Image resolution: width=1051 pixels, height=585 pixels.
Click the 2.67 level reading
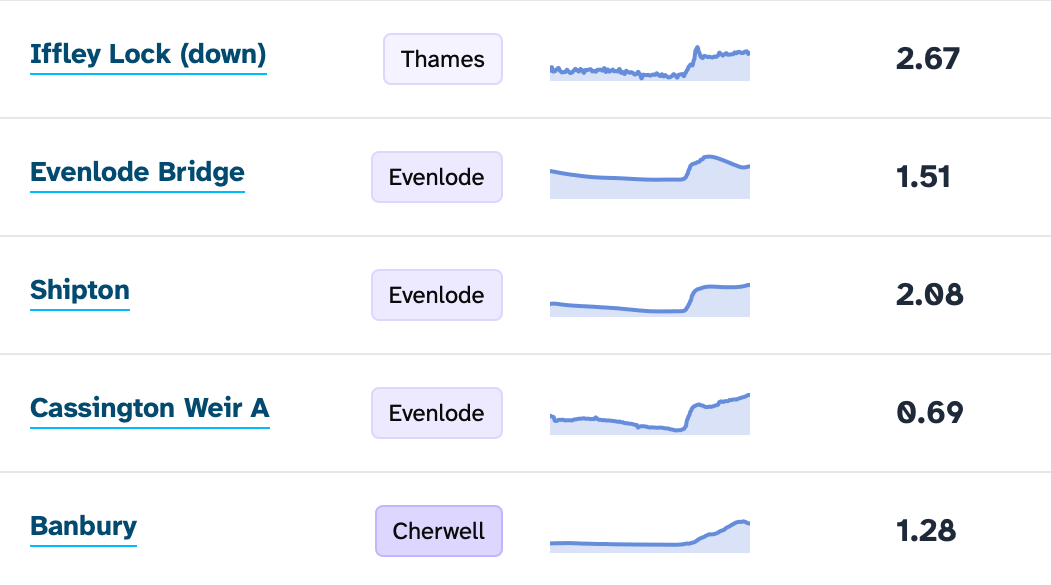pos(928,59)
